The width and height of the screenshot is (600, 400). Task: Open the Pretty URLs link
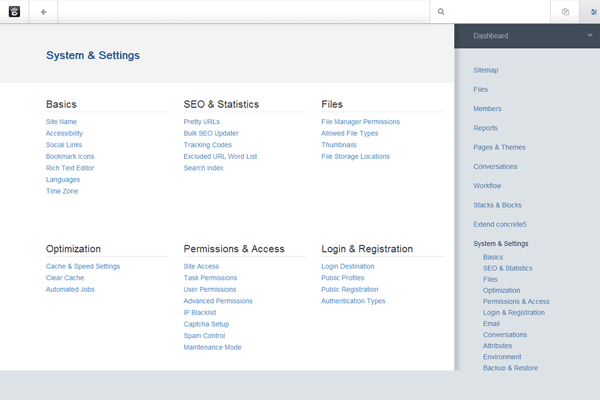201,121
